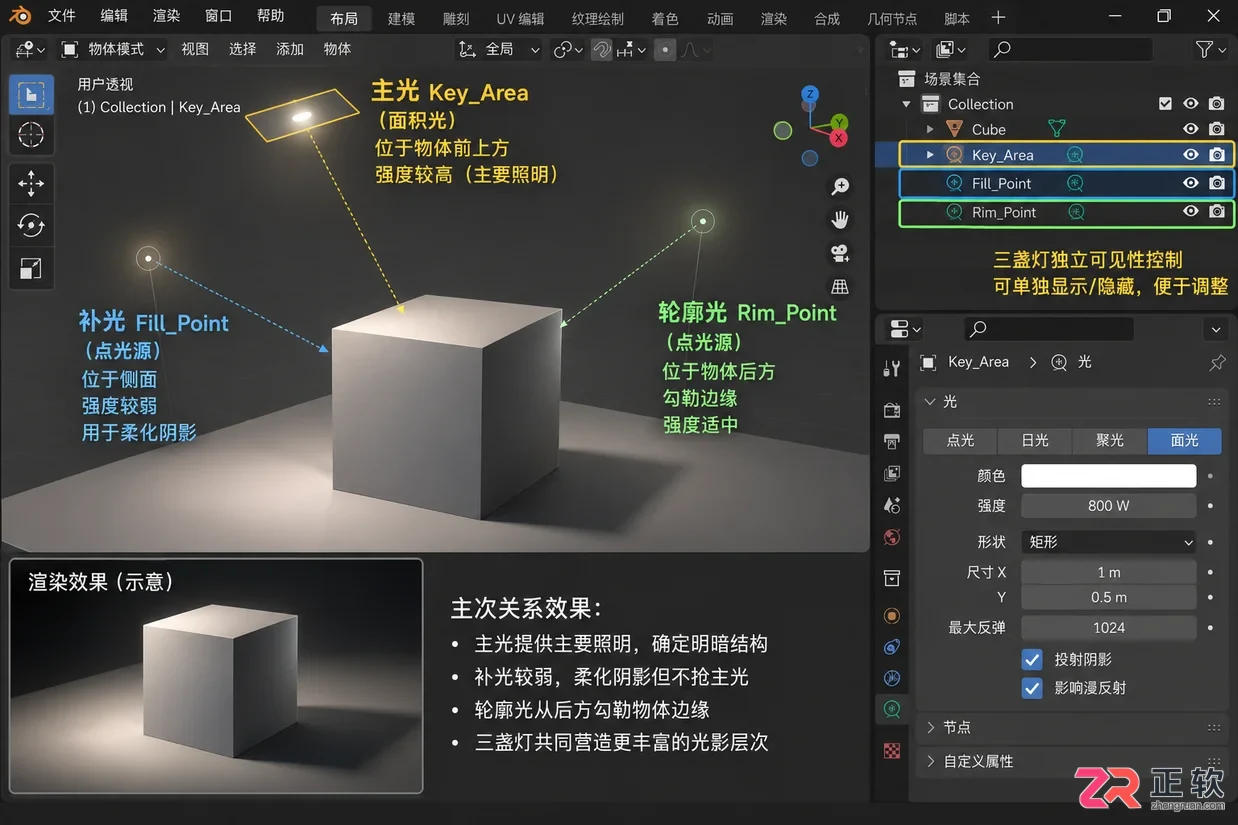Viewport: 1238px width, 825px height.
Task: Open the pivot point dropdown
Action: [x=568, y=49]
